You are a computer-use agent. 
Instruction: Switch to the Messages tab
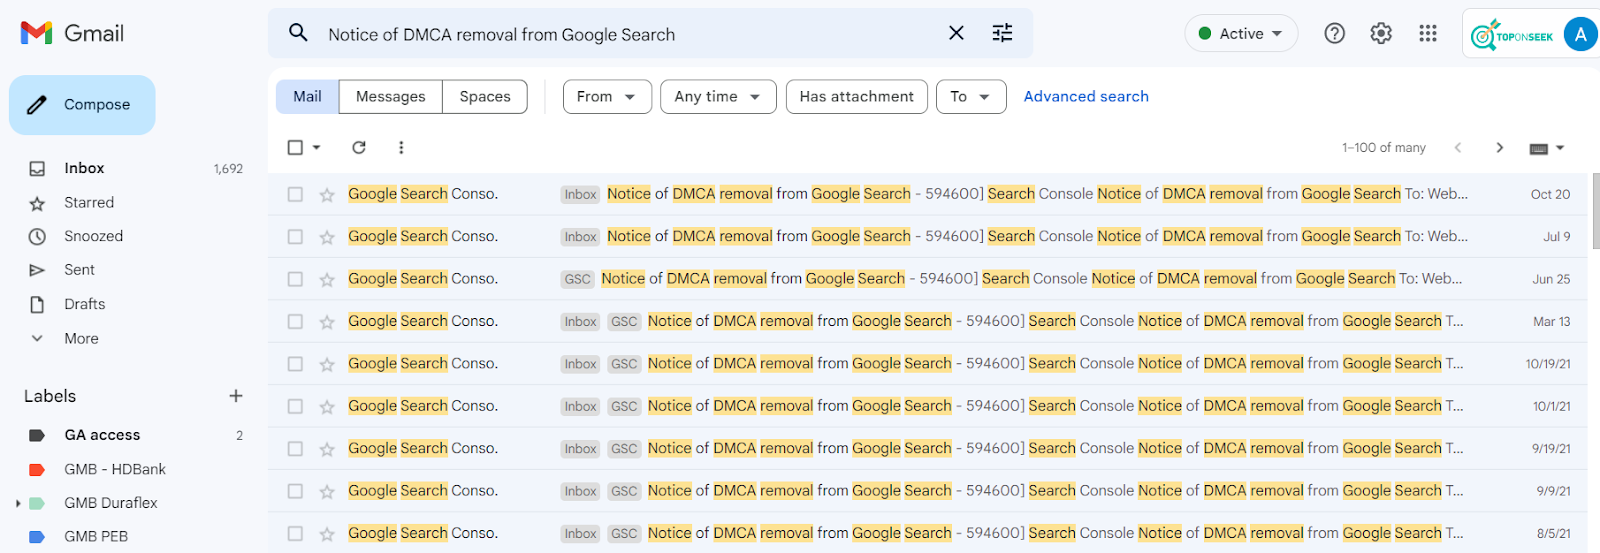tap(390, 97)
